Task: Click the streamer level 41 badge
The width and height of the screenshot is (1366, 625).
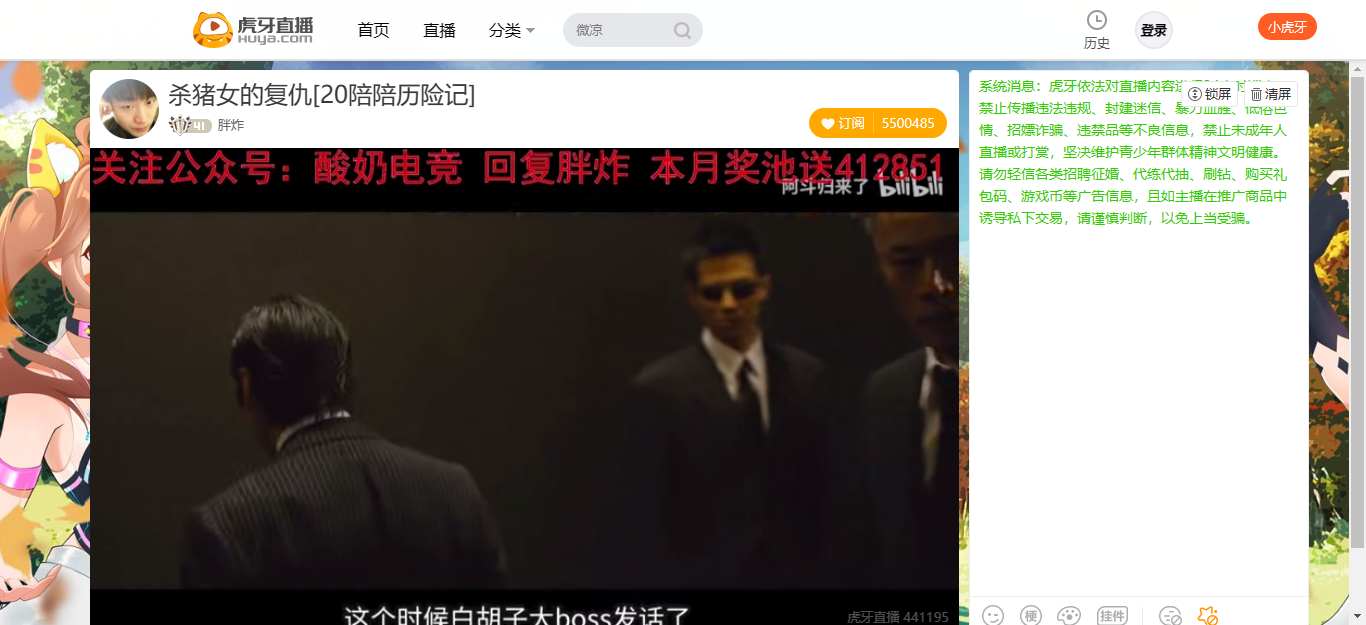Action: click(190, 125)
